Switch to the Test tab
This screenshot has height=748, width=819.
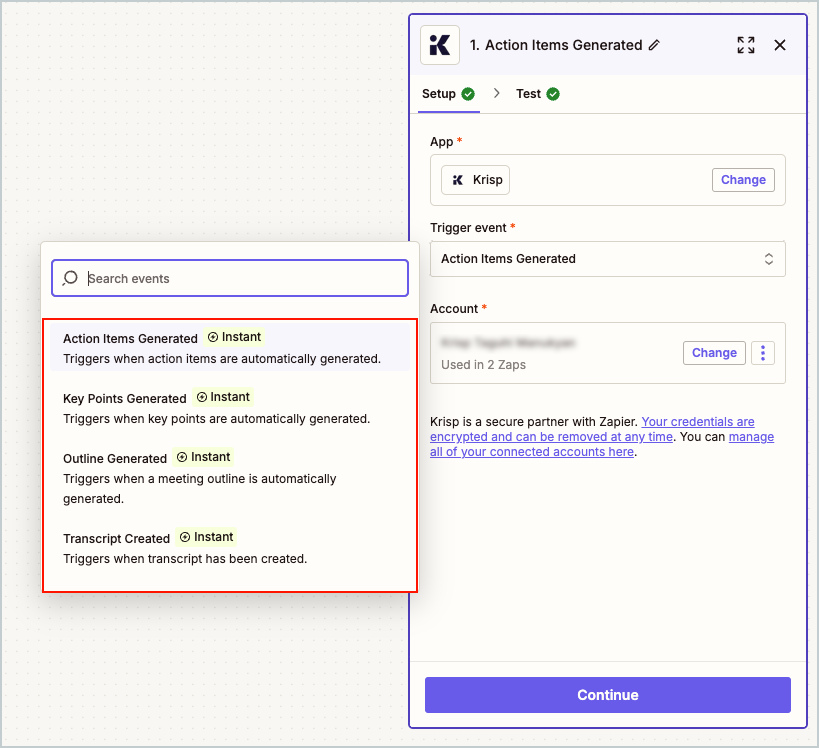pos(537,94)
